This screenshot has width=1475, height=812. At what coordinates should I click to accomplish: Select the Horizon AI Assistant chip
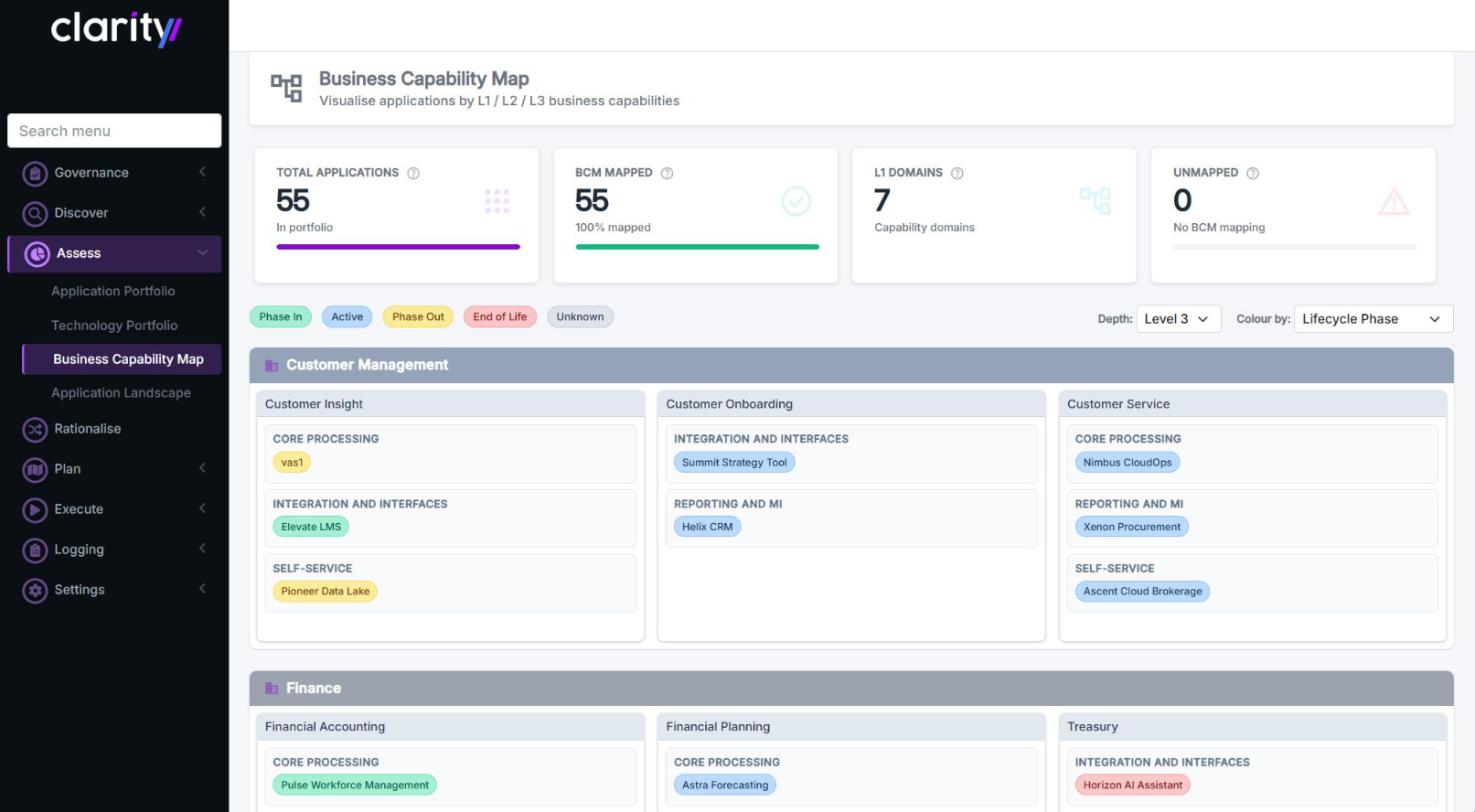click(1132, 785)
